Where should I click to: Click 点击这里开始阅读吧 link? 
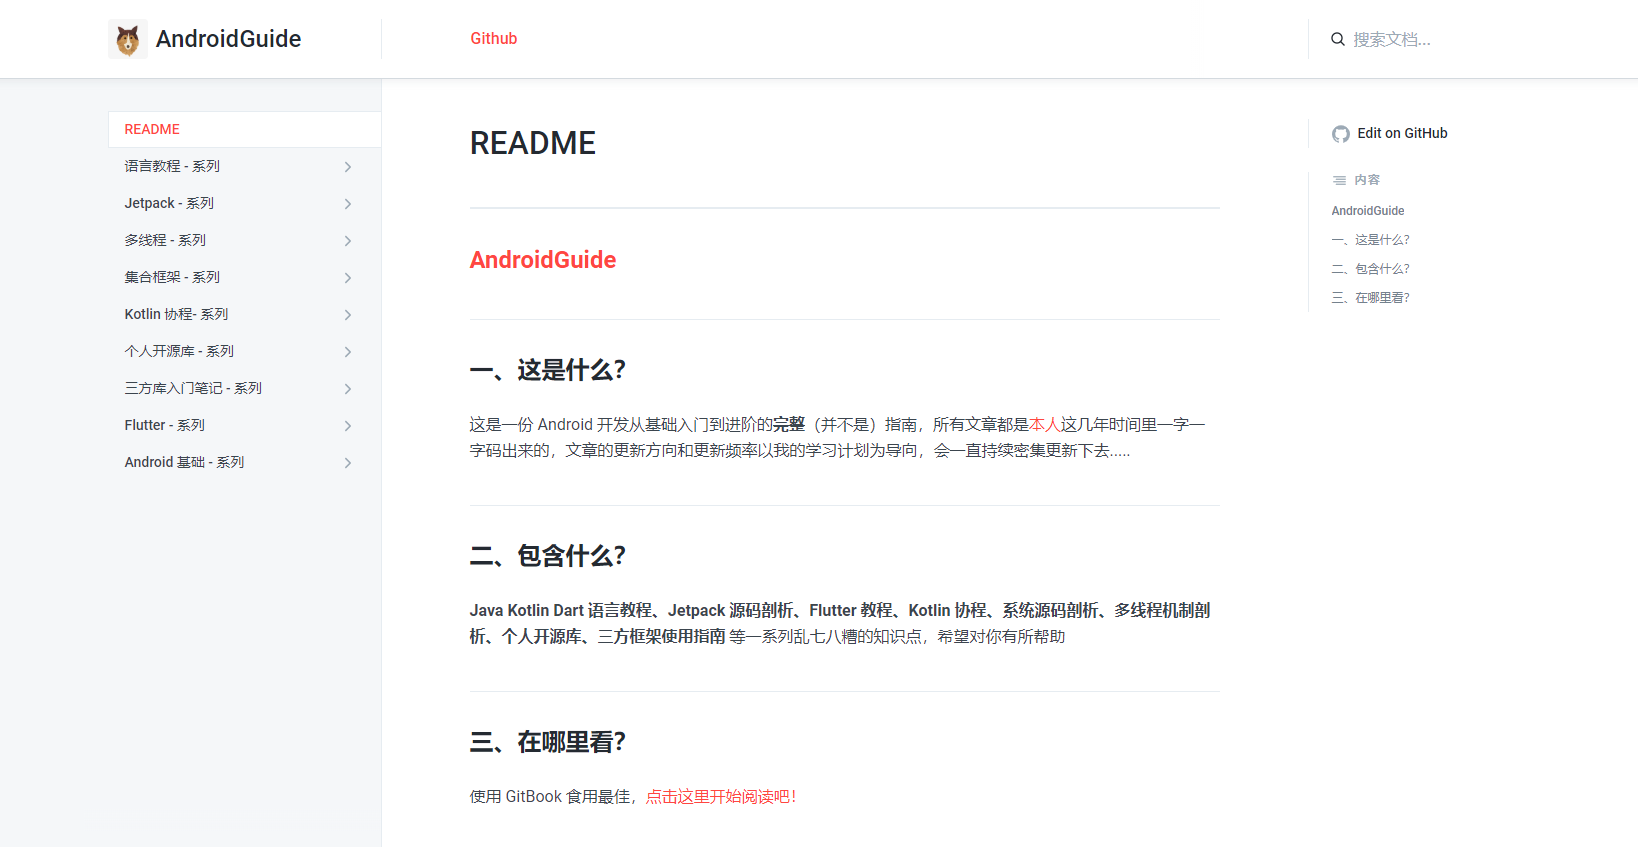[x=720, y=797]
